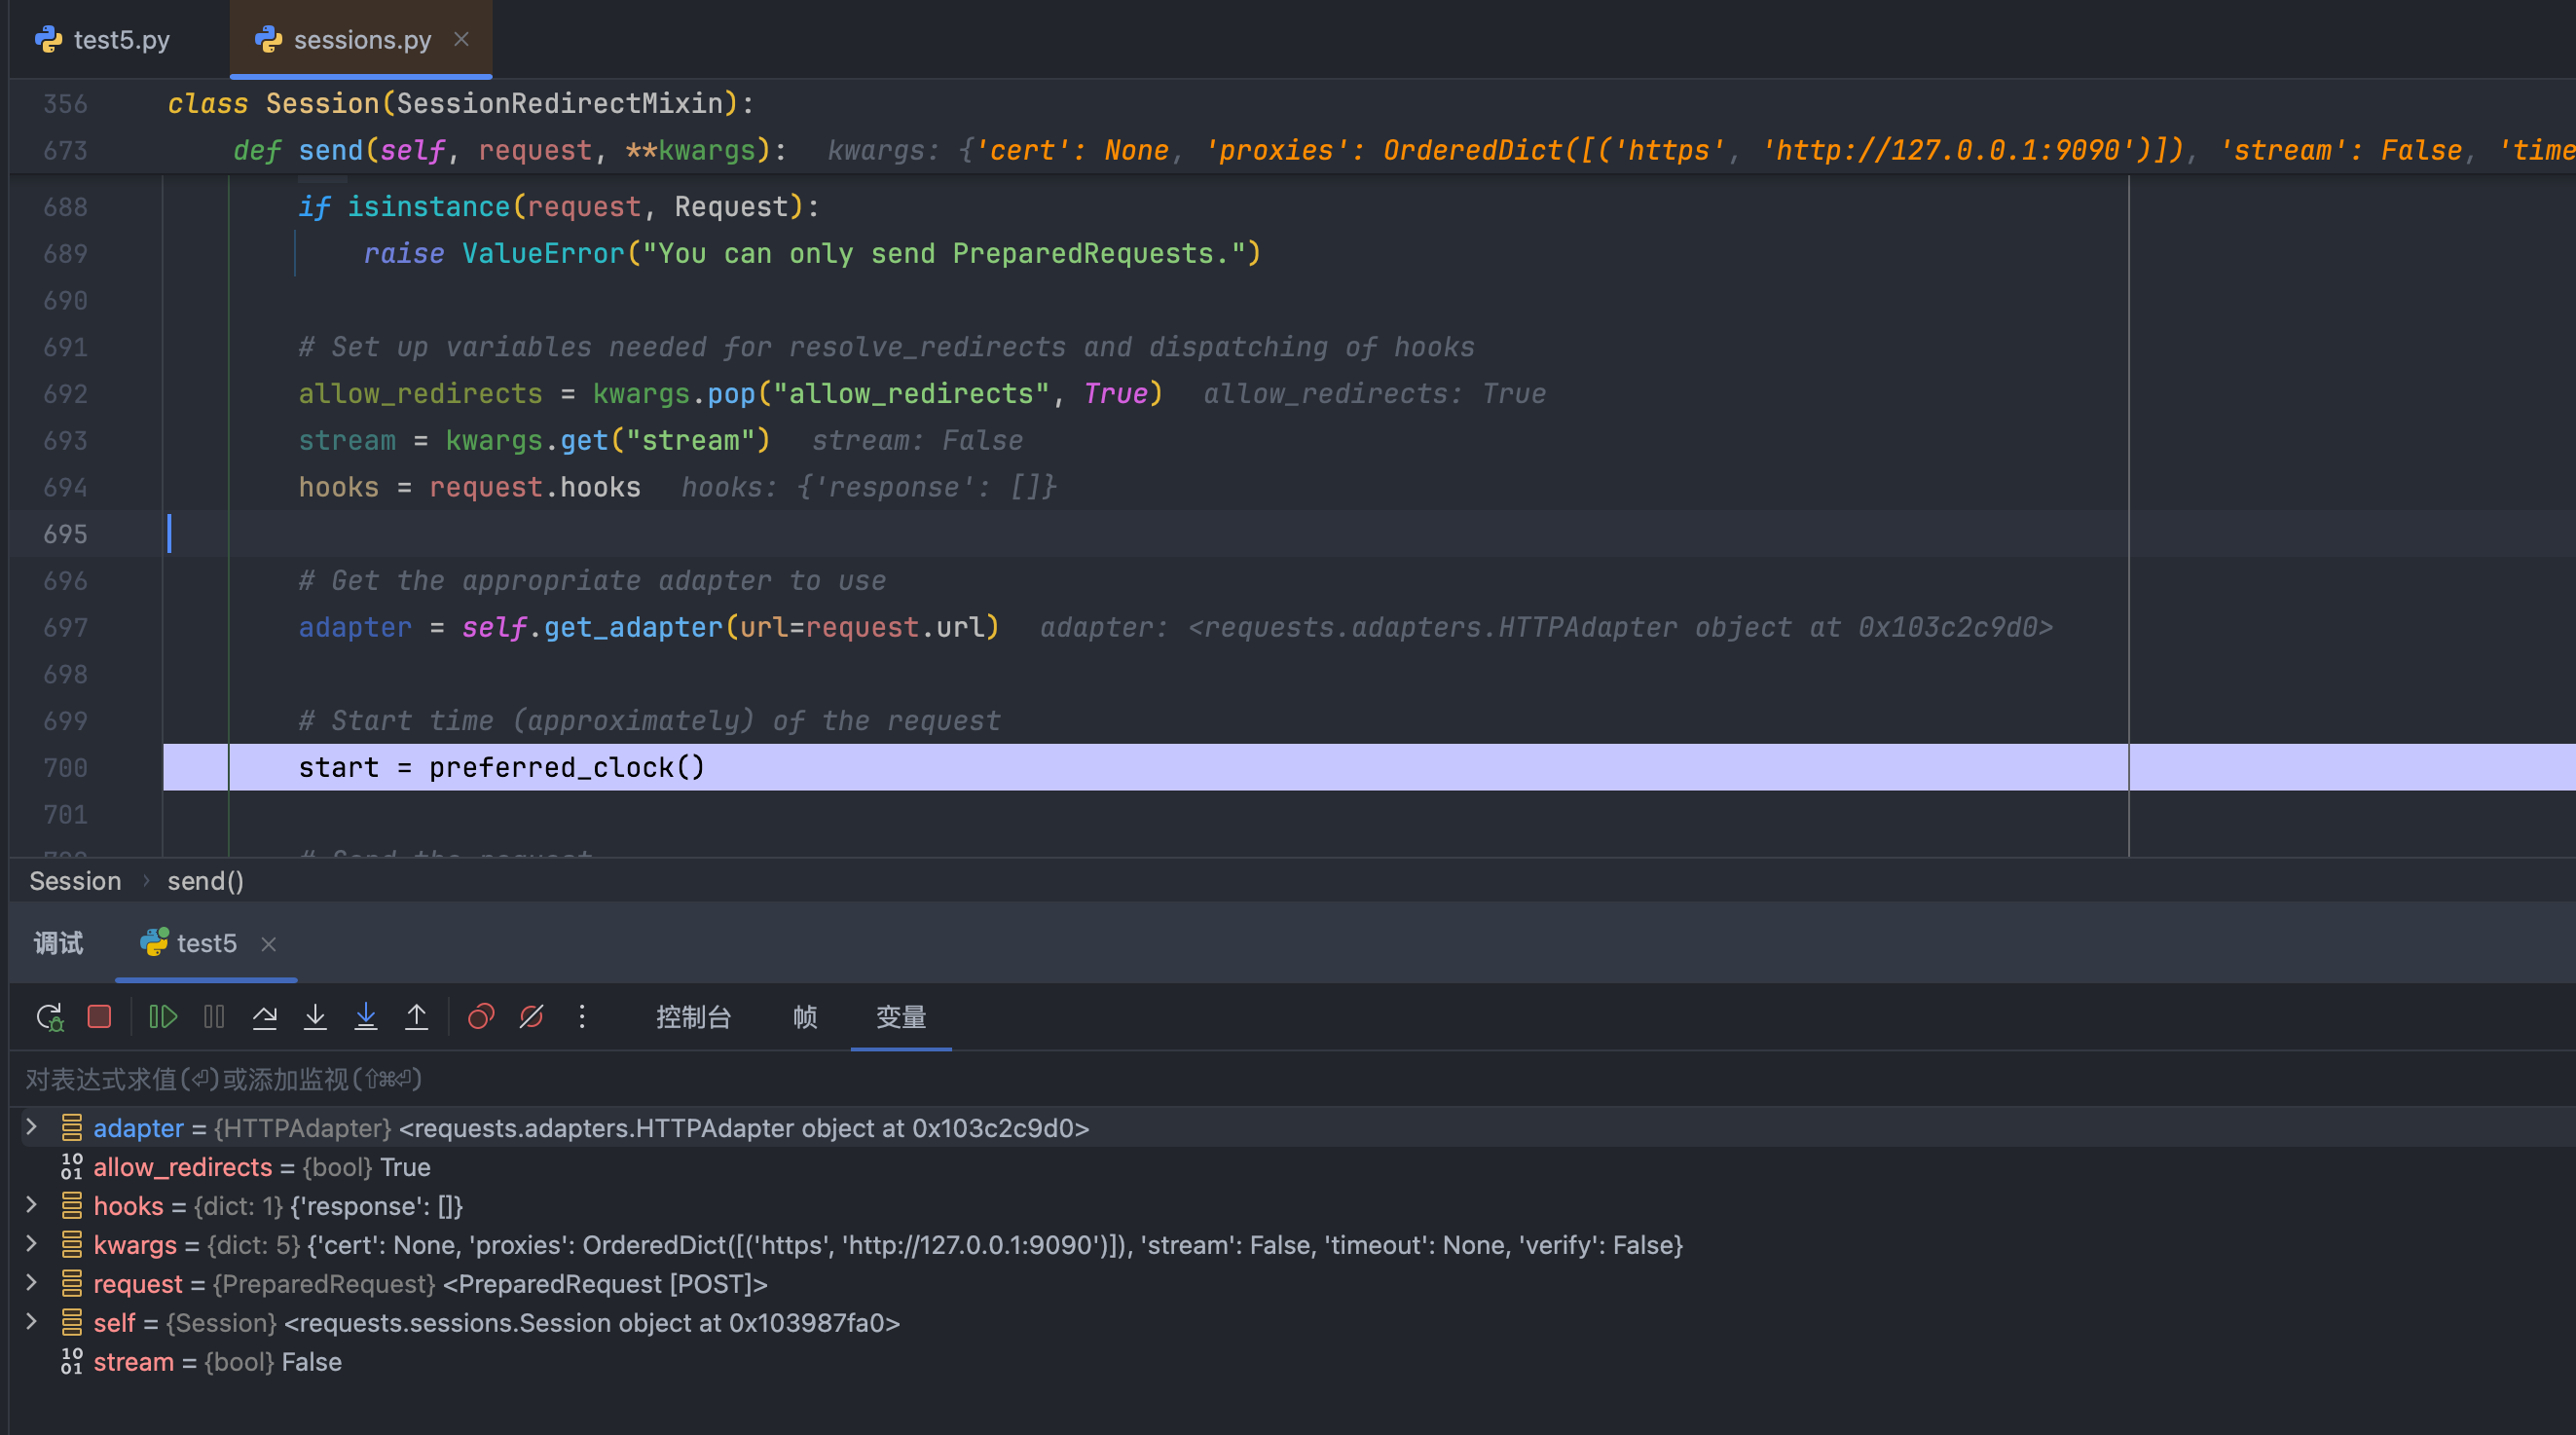Image resolution: width=2576 pixels, height=1435 pixels.
Task: Click Step Into My Code icon
Action: 366,1017
